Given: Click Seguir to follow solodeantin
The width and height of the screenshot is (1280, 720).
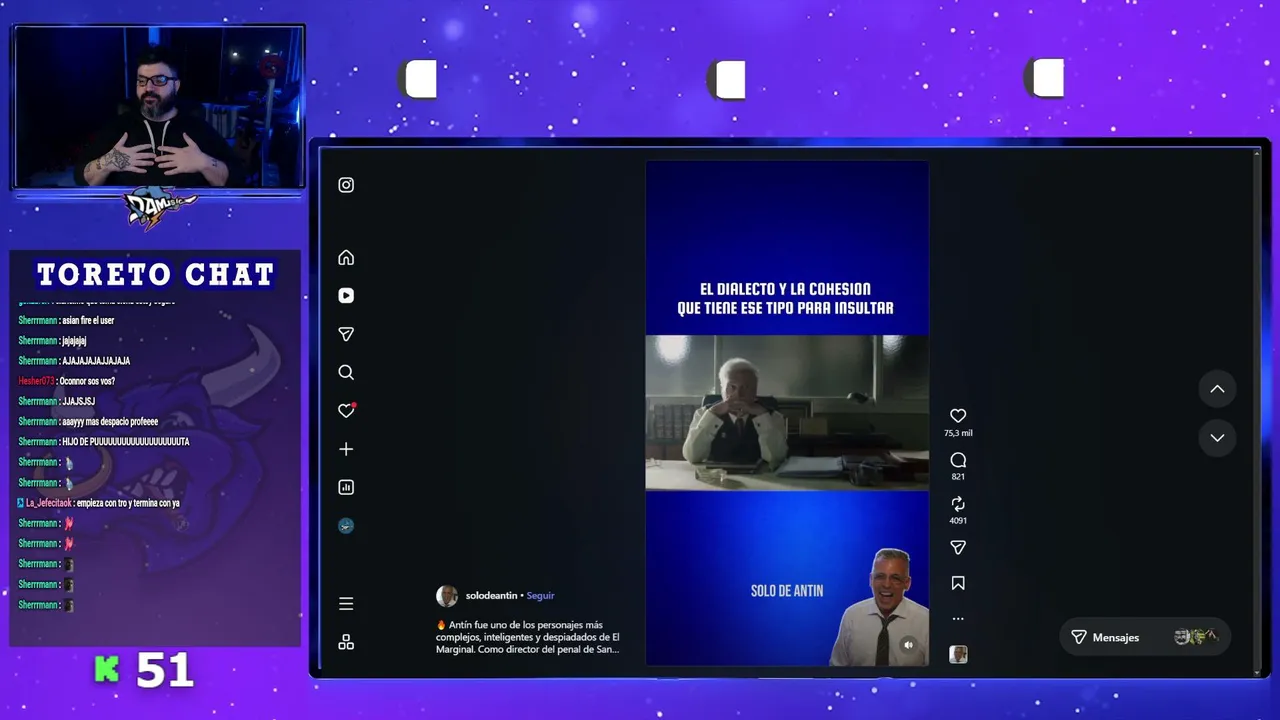Looking at the screenshot, I should click(x=540, y=596).
